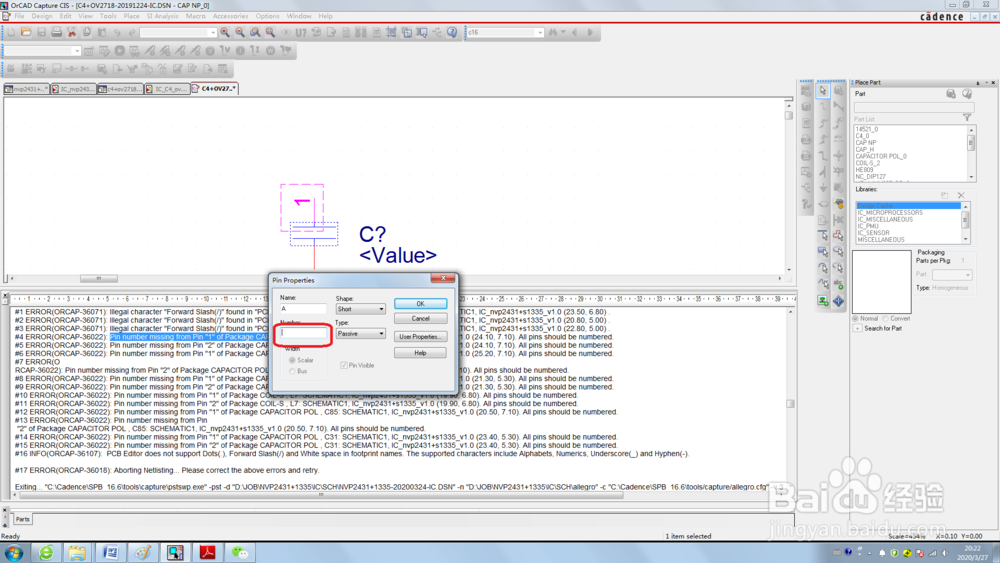Switch to the c4+ov2718 document tab
This screenshot has width=1000, height=563.
pyautogui.click(x=121, y=89)
